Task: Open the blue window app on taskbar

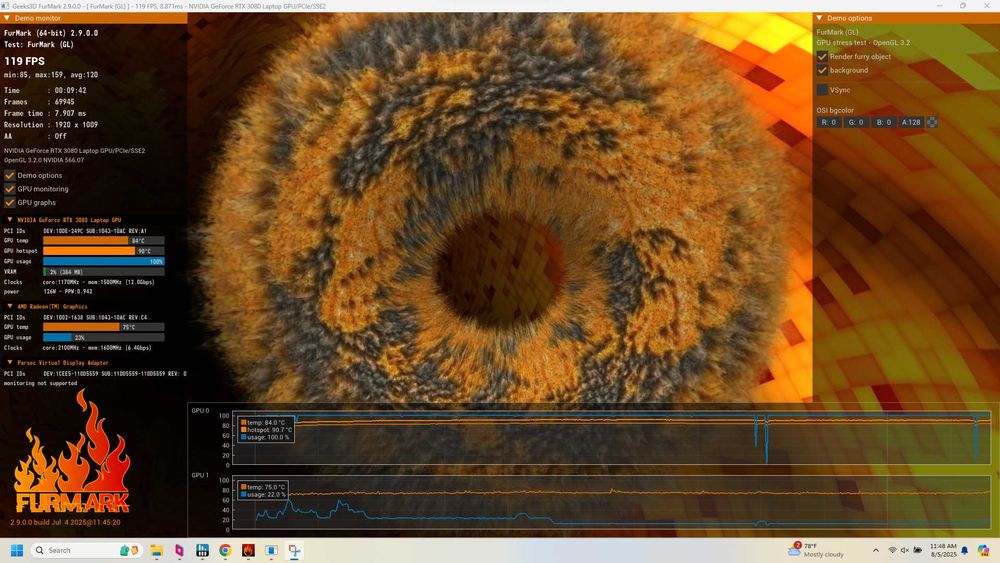Action: pyautogui.click(x=271, y=550)
